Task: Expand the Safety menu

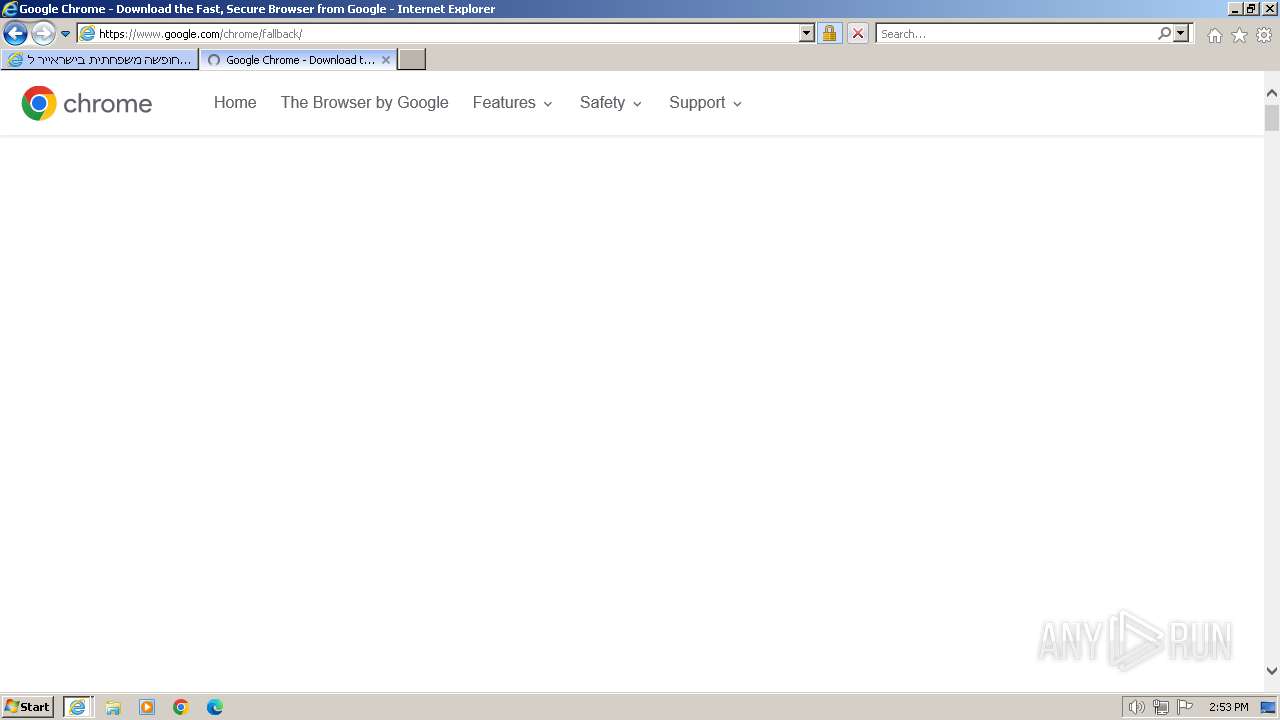Action: click(611, 103)
